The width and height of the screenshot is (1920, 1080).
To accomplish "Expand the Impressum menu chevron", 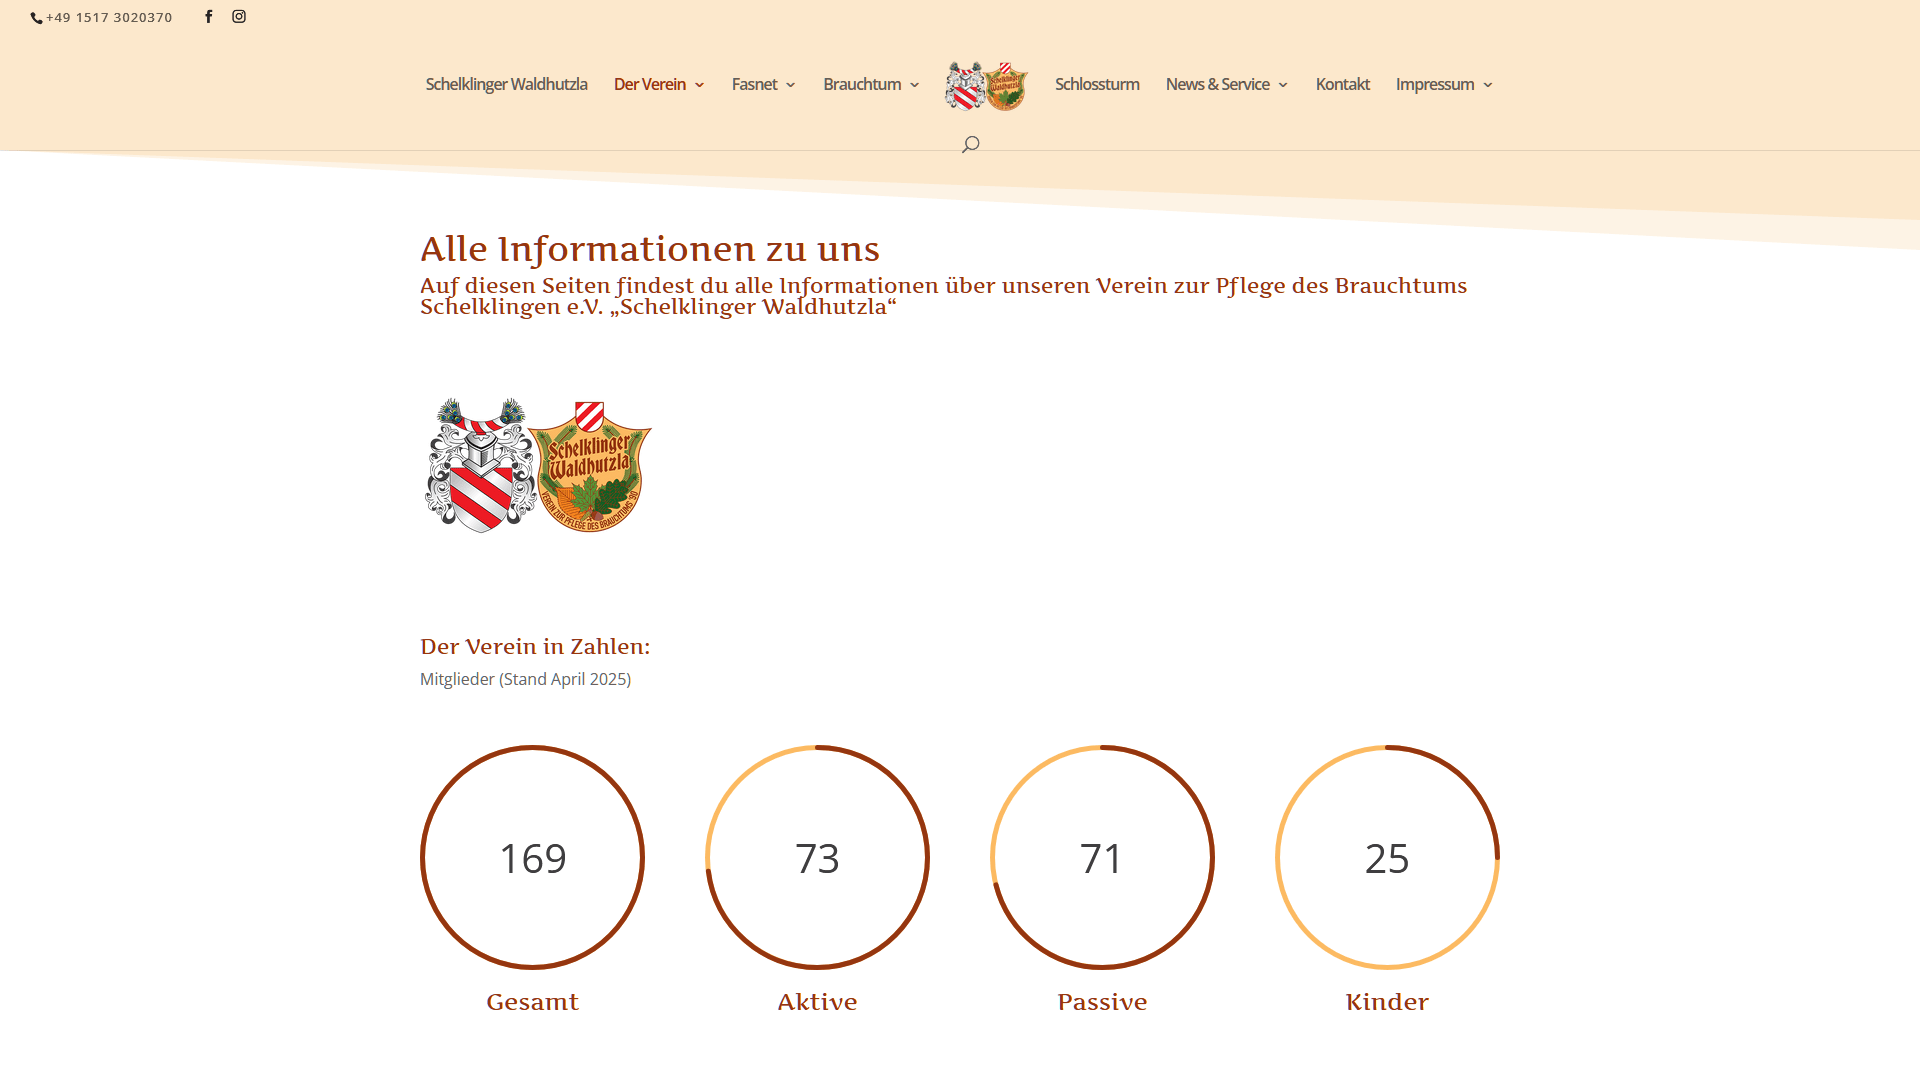I will click(x=1488, y=85).
